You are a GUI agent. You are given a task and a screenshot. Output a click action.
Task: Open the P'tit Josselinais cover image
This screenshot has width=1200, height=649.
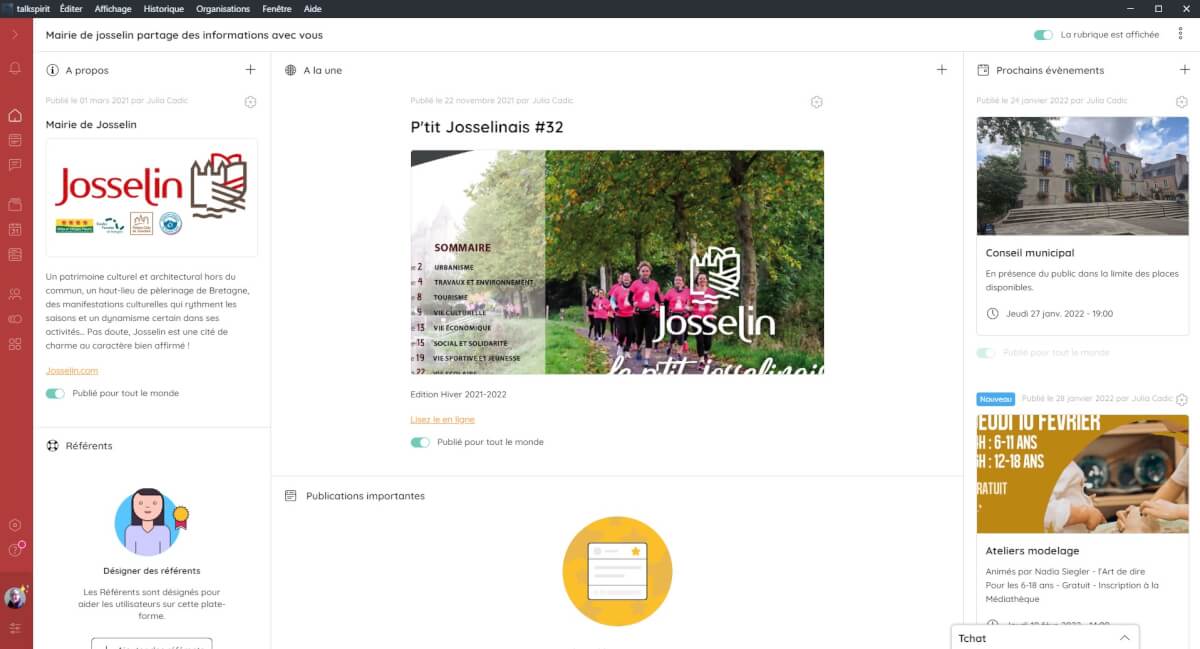click(x=617, y=262)
